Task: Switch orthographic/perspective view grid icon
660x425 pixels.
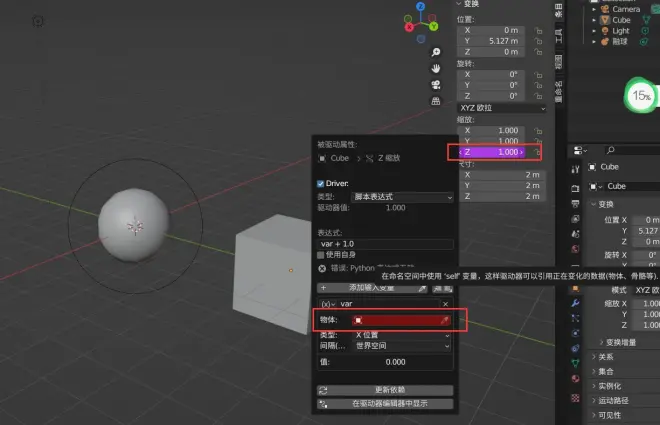Action: [x=436, y=101]
